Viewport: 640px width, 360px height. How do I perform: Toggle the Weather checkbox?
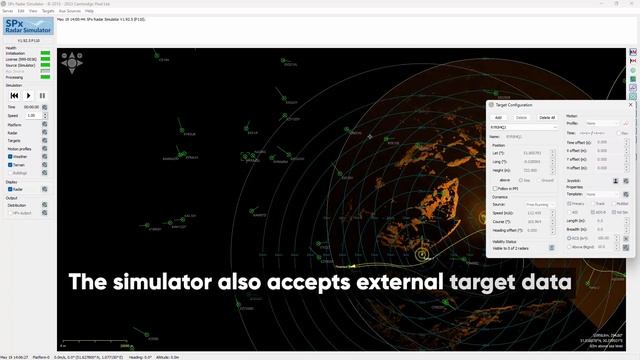pyautogui.click(x=10, y=156)
